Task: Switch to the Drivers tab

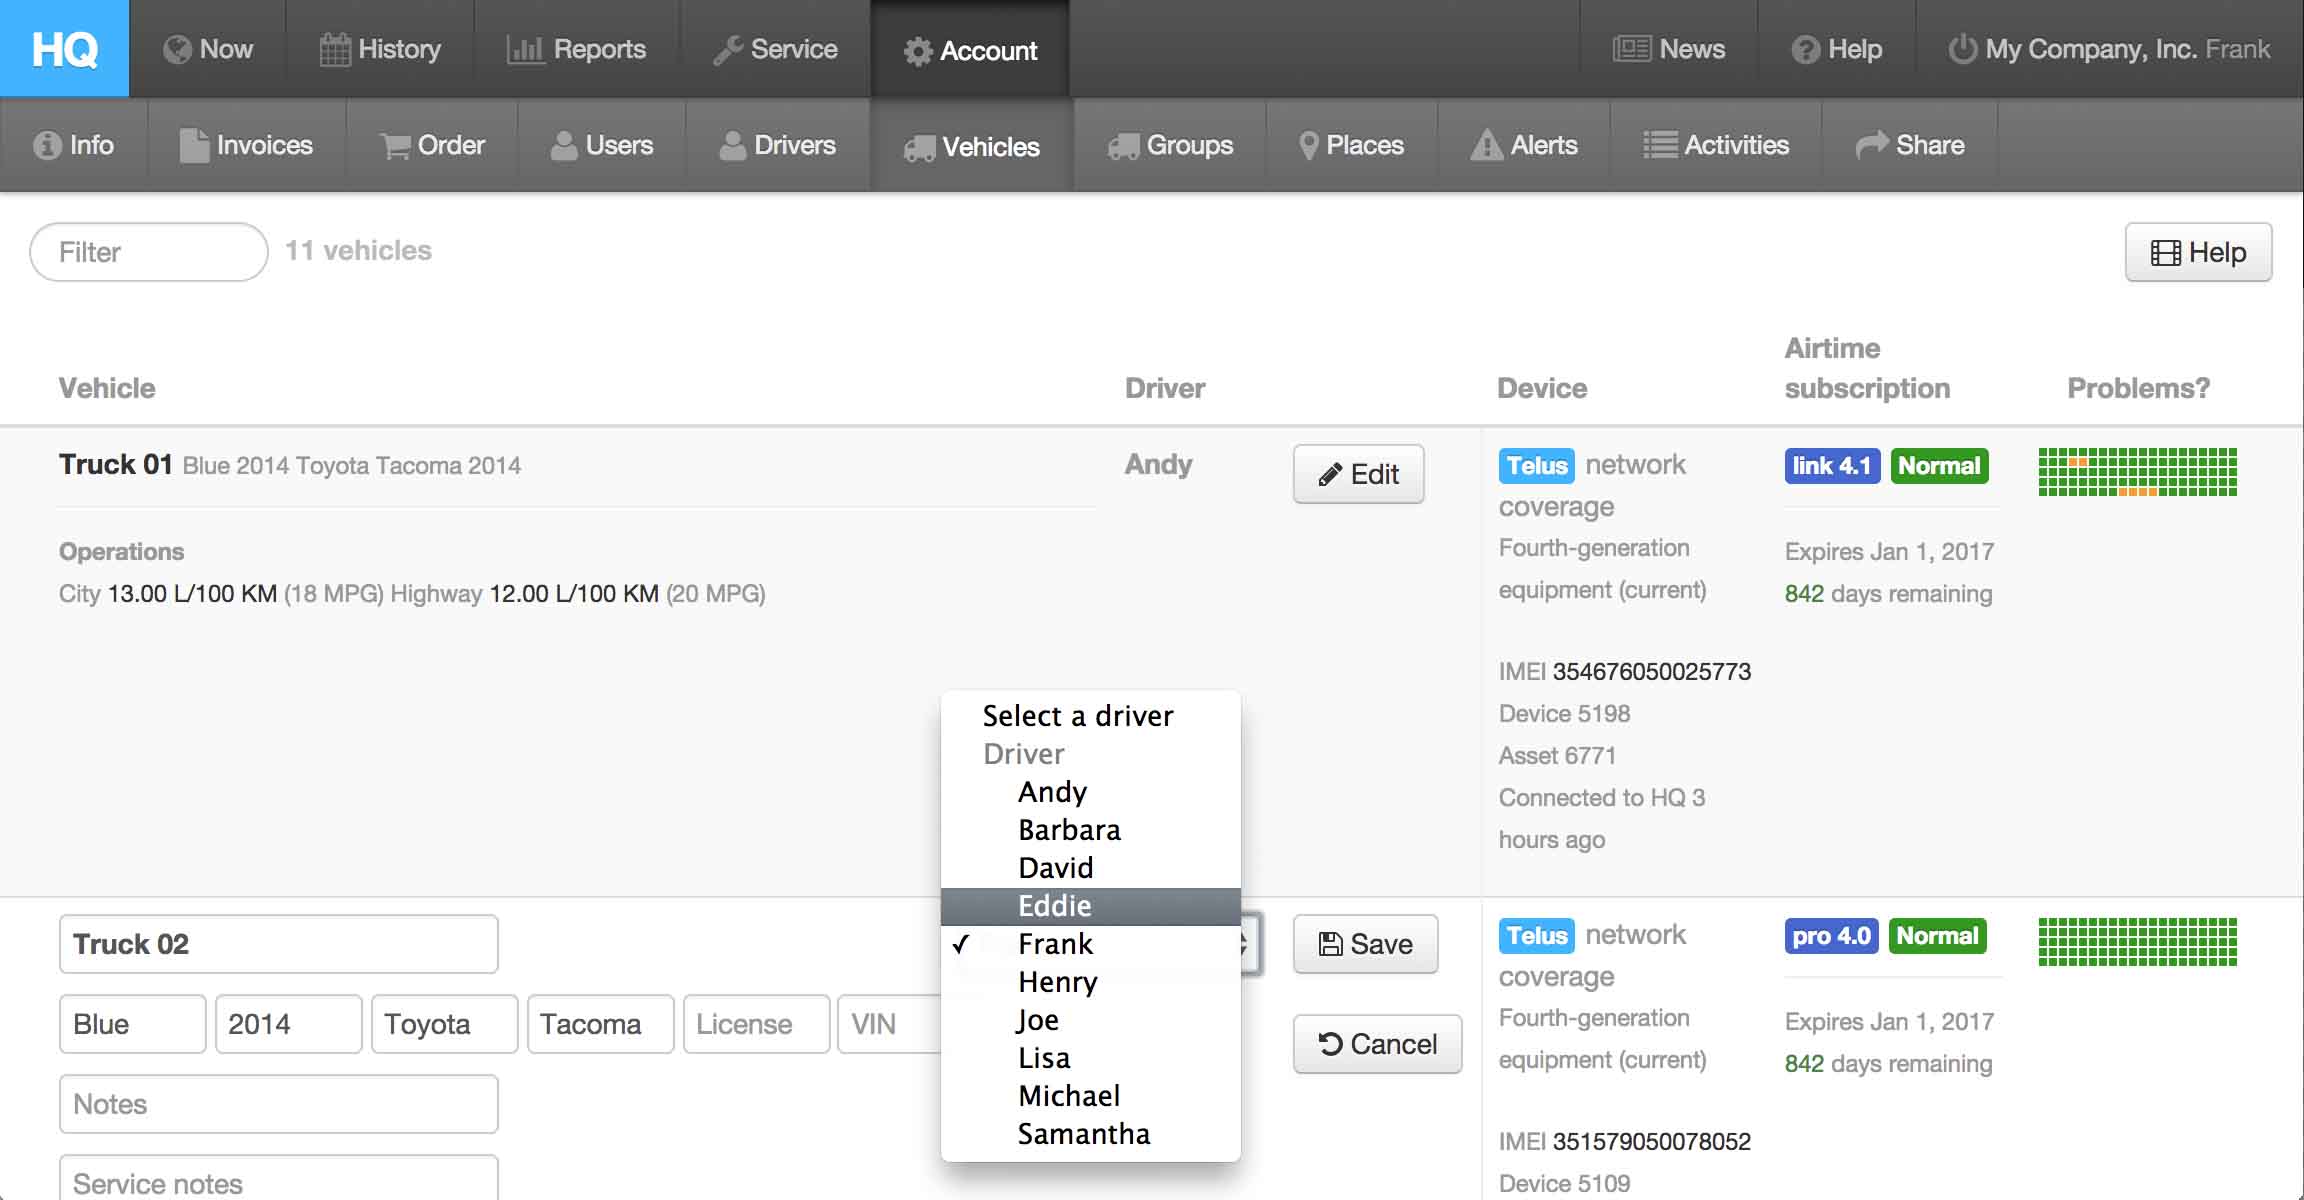Action: coord(777,145)
